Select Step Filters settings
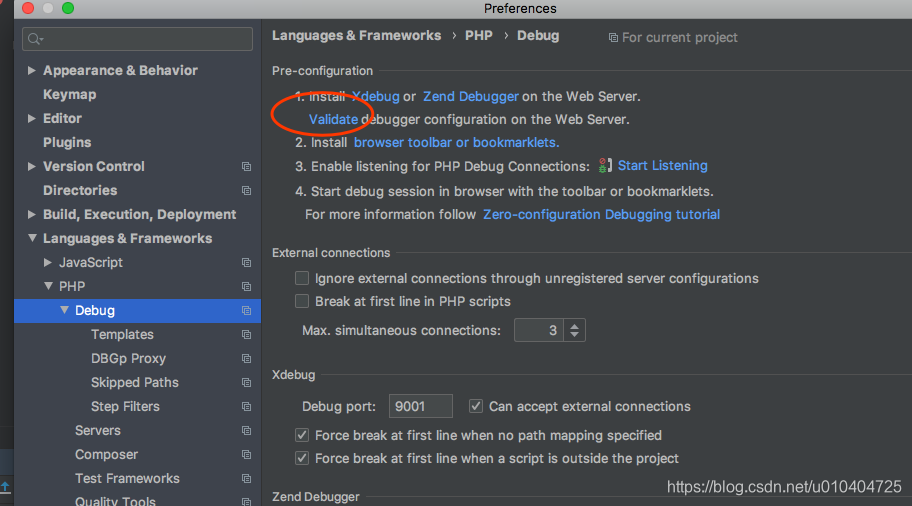The image size is (912, 506). (125, 407)
